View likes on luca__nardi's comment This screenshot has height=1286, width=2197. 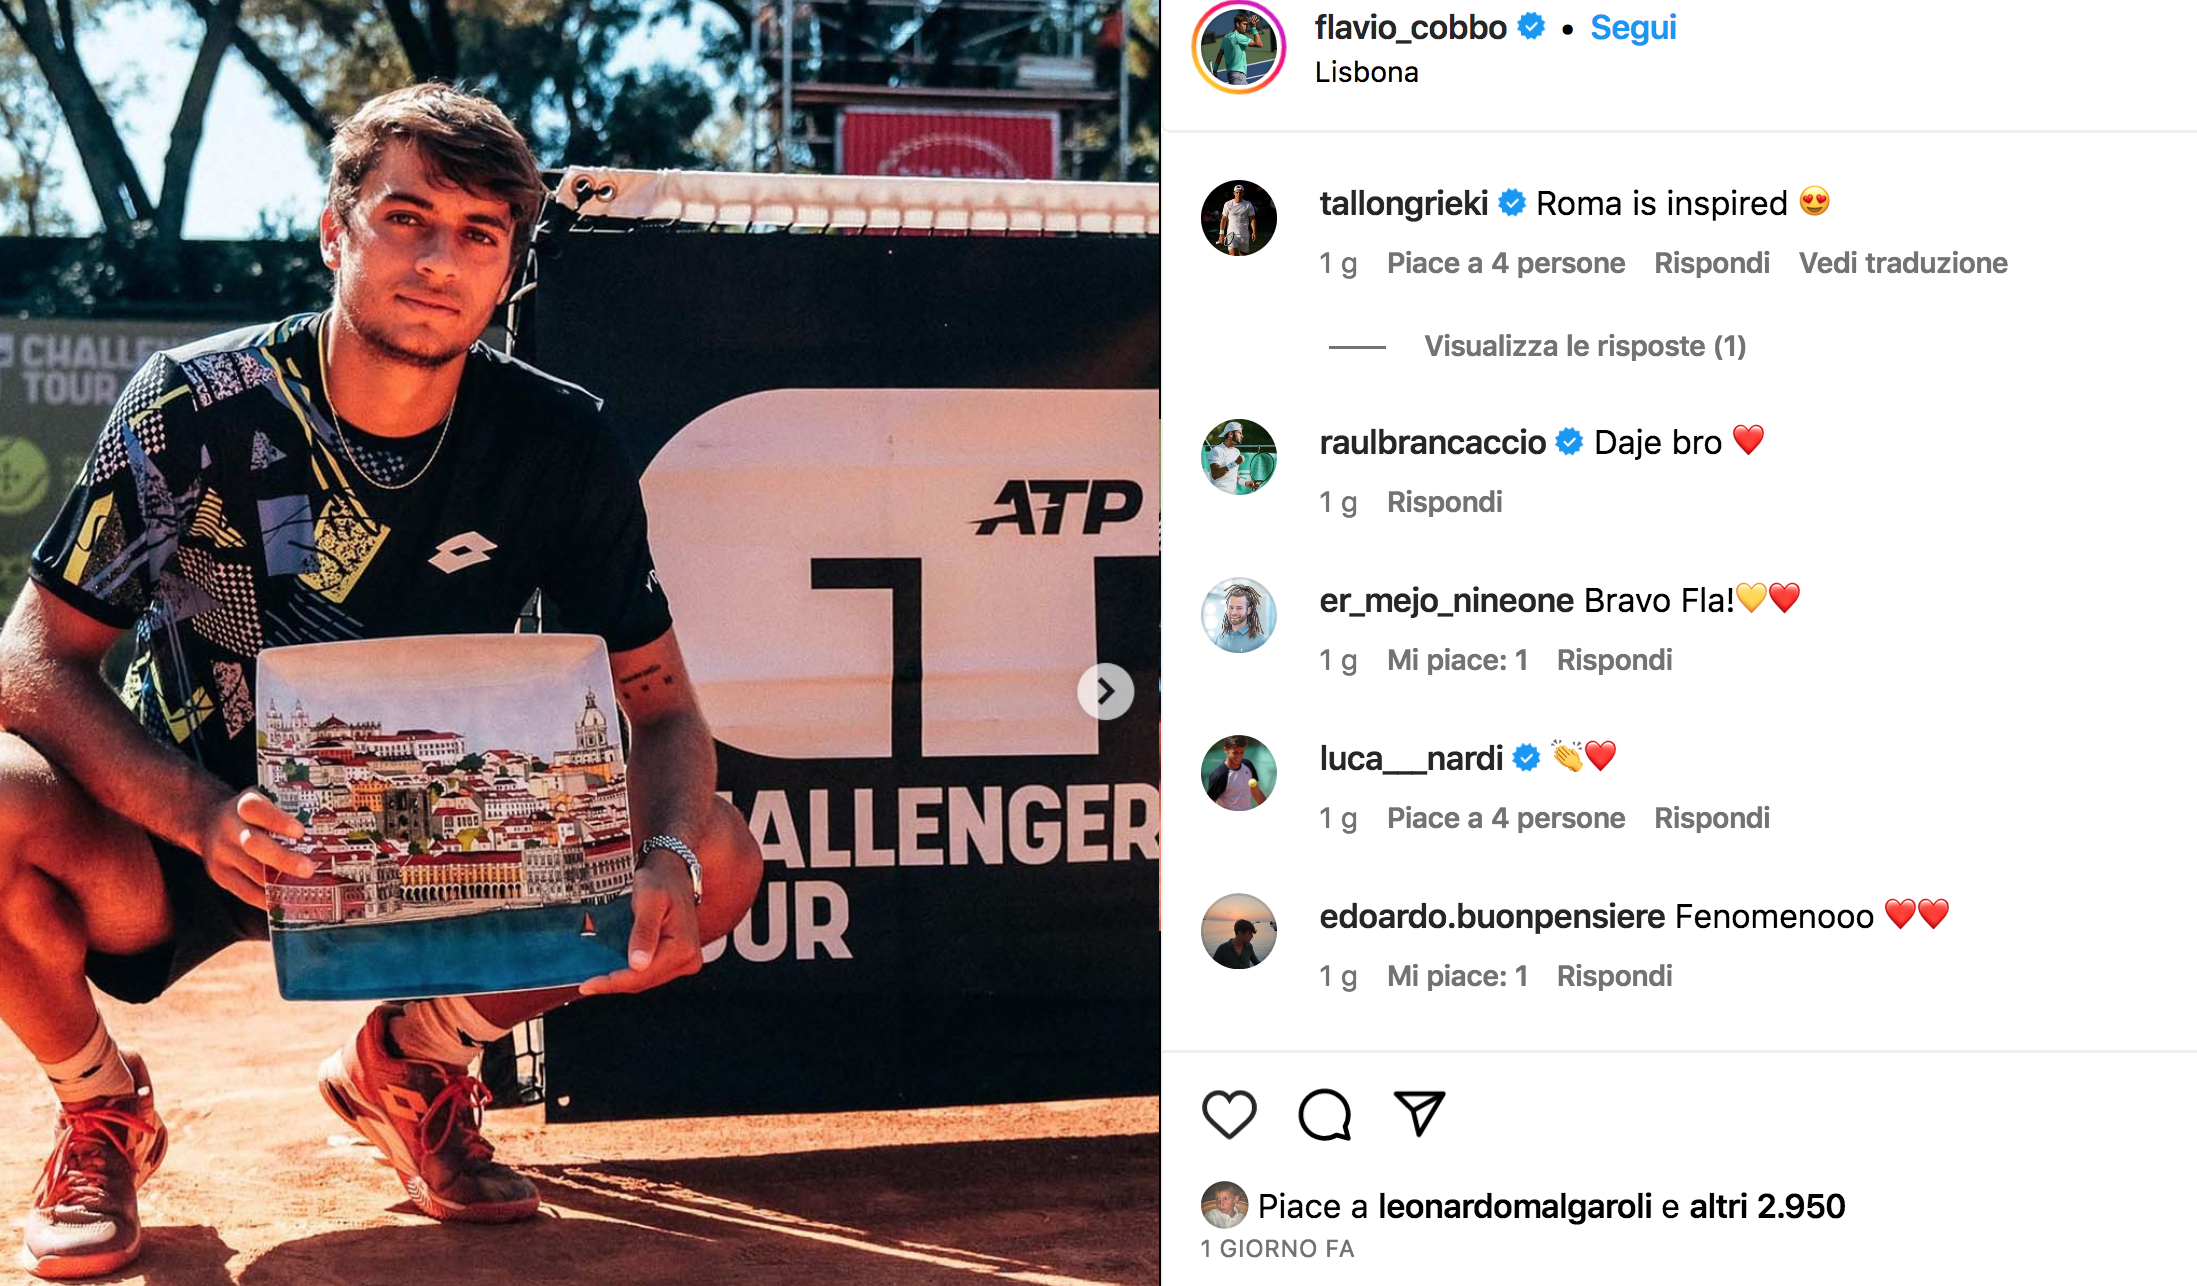1506,818
